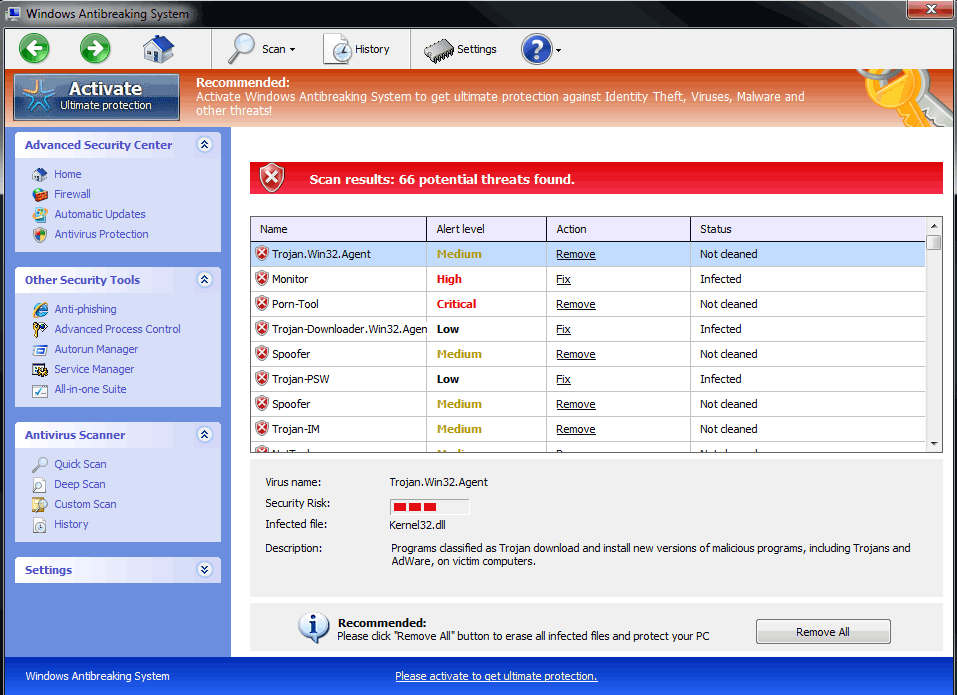Click the blue help question mark icon
Viewport: 957px width, 695px height.
tap(536, 49)
